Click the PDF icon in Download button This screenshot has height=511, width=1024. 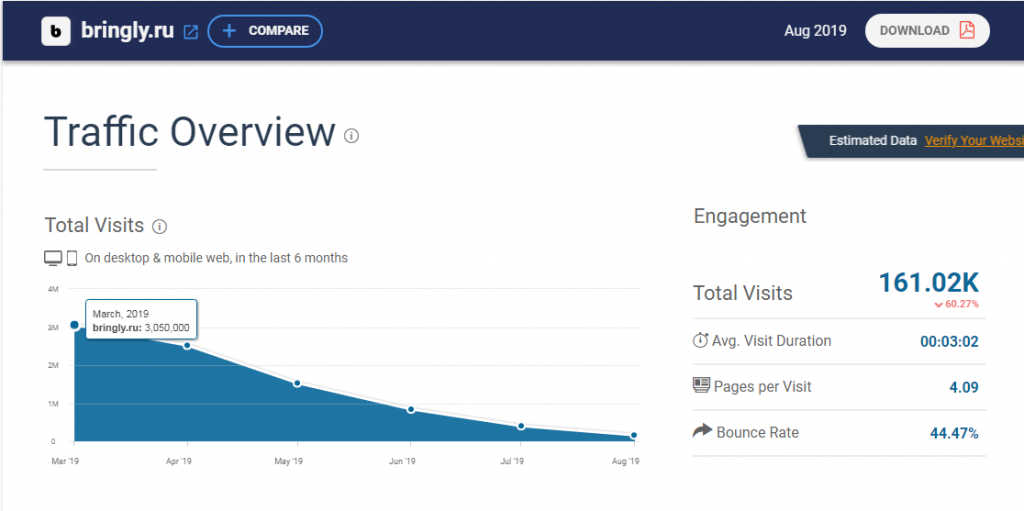coord(966,30)
